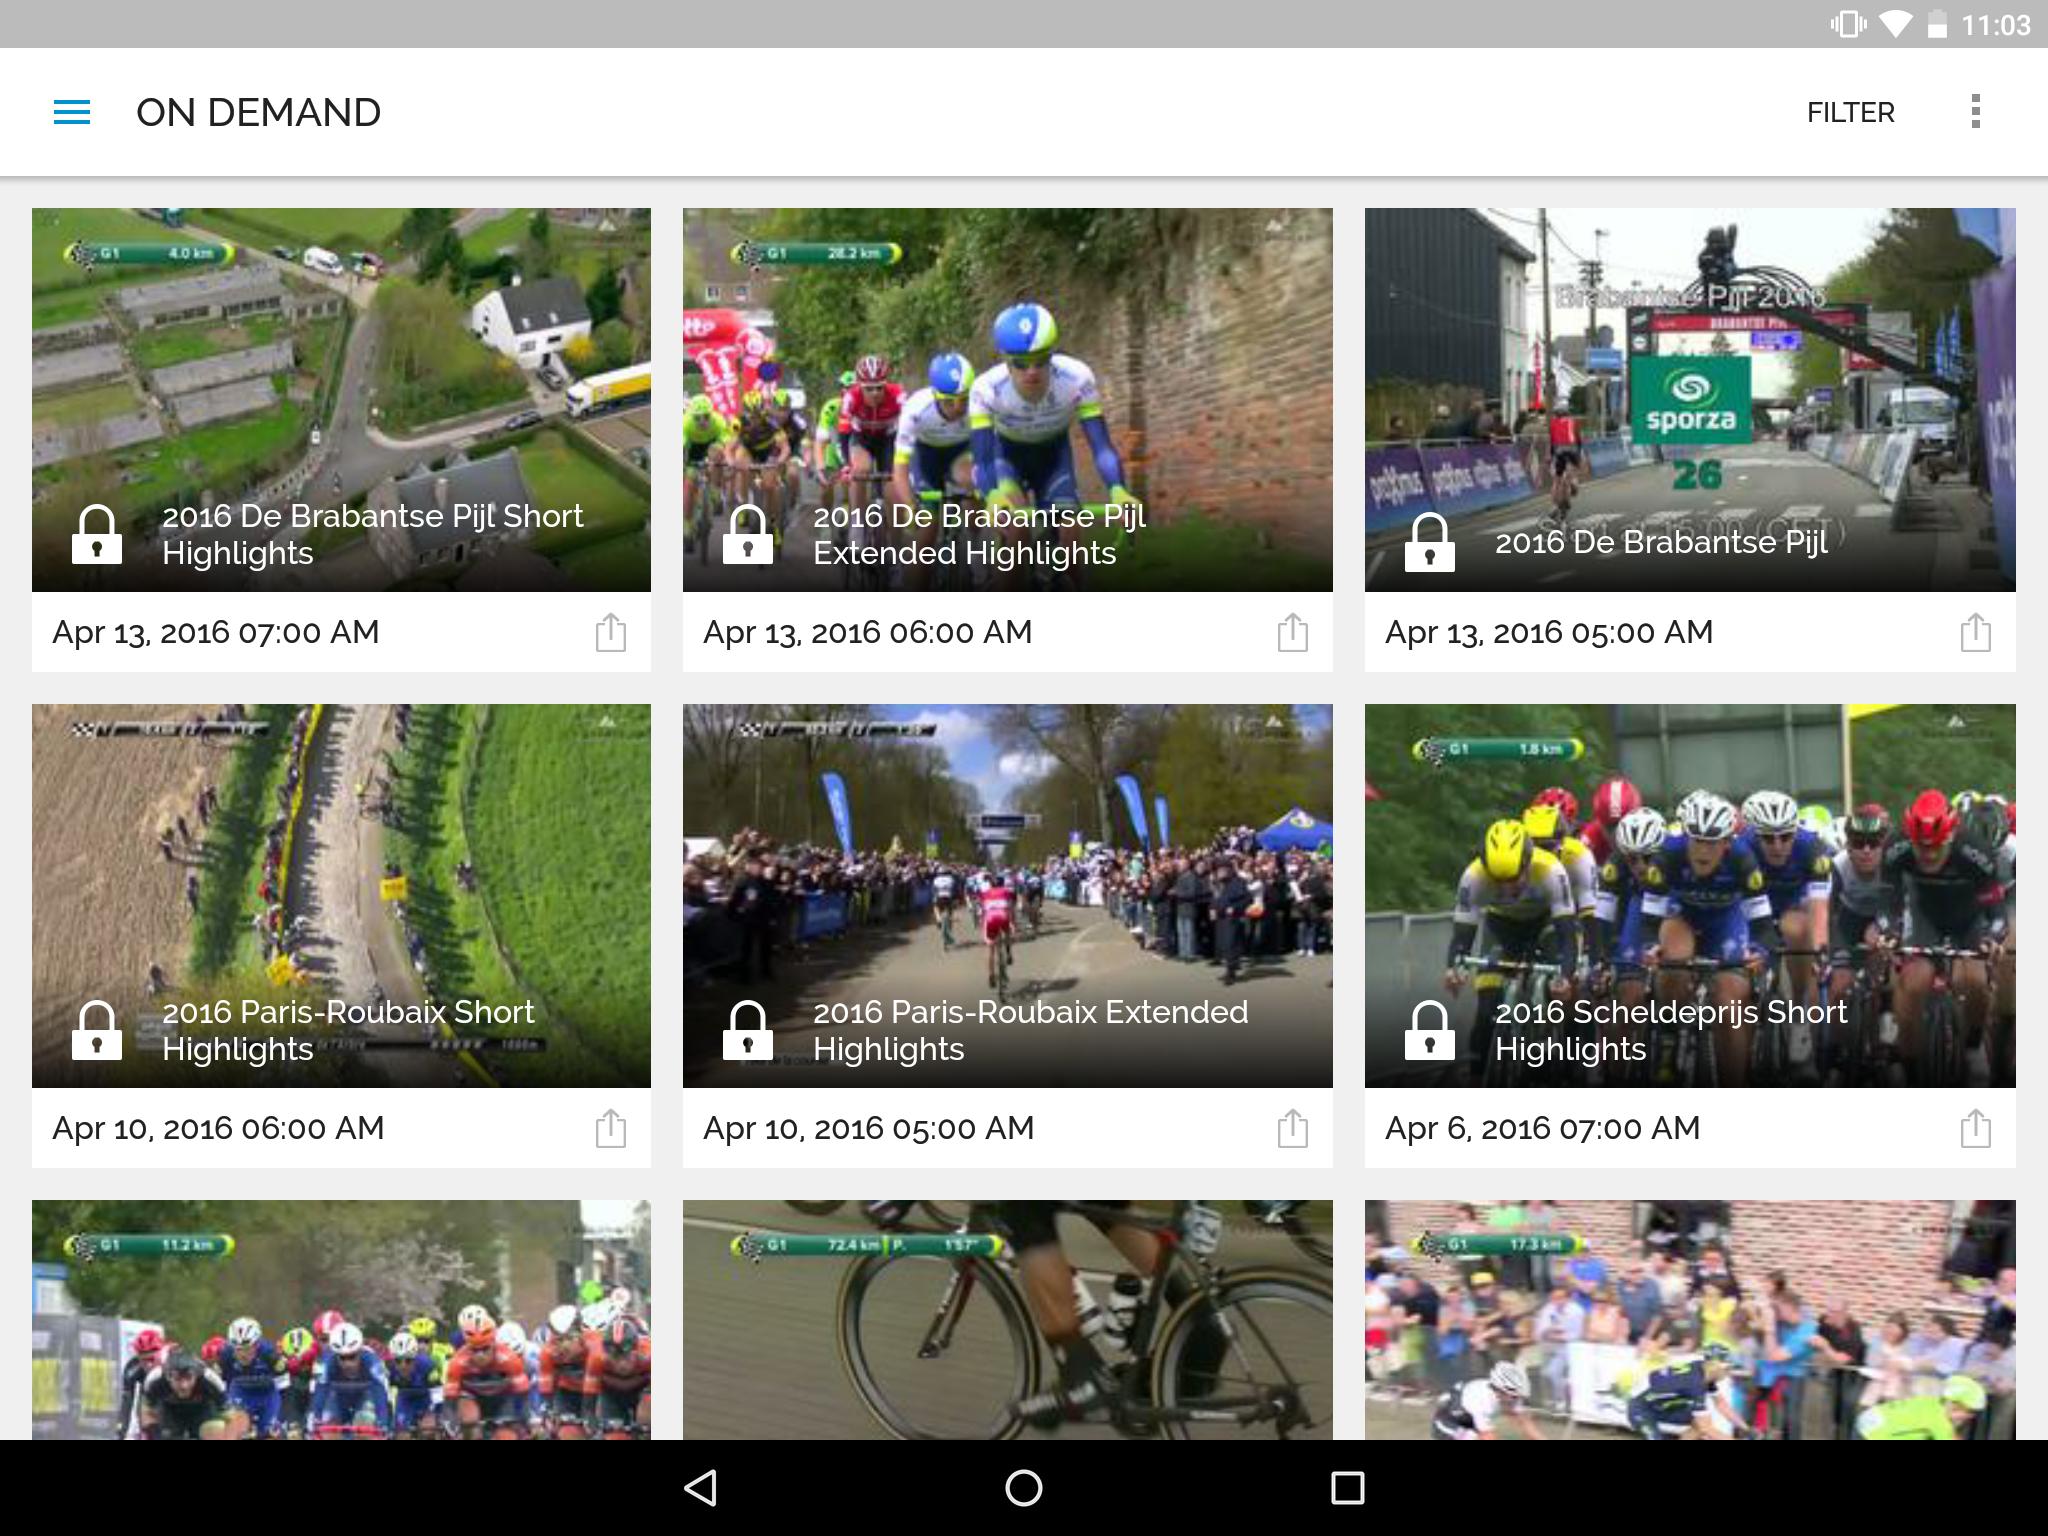2048x1536 pixels.
Task: Click the date 'Apr 10, 2016 05:00 AM'
Action: pos(868,1128)
